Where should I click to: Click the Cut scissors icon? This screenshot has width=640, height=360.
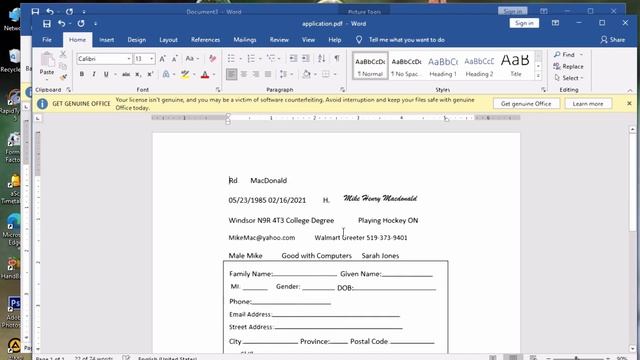coord(63,54)
